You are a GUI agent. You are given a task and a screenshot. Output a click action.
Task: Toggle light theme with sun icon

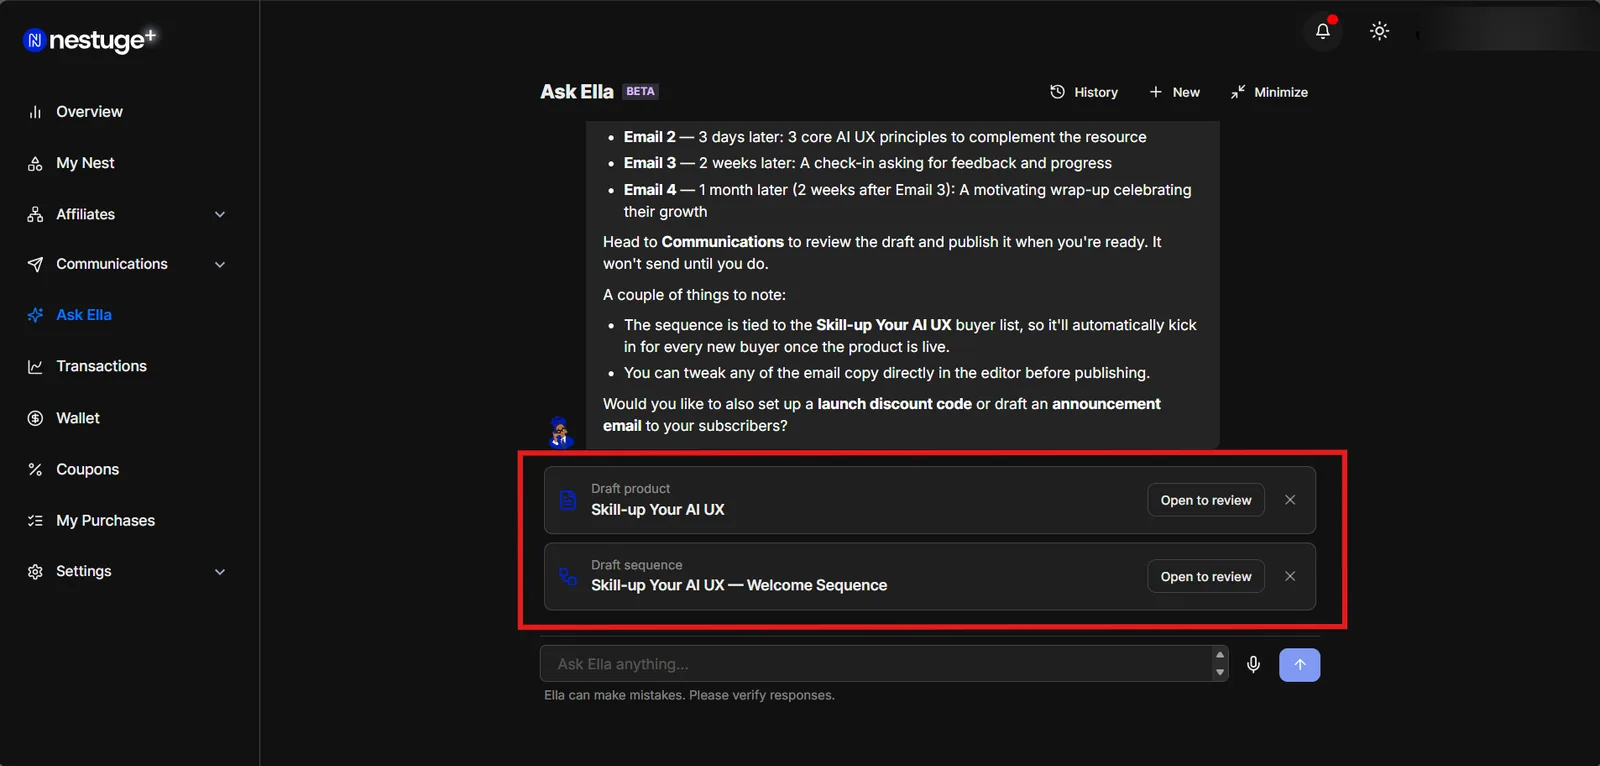point(1380,31)
